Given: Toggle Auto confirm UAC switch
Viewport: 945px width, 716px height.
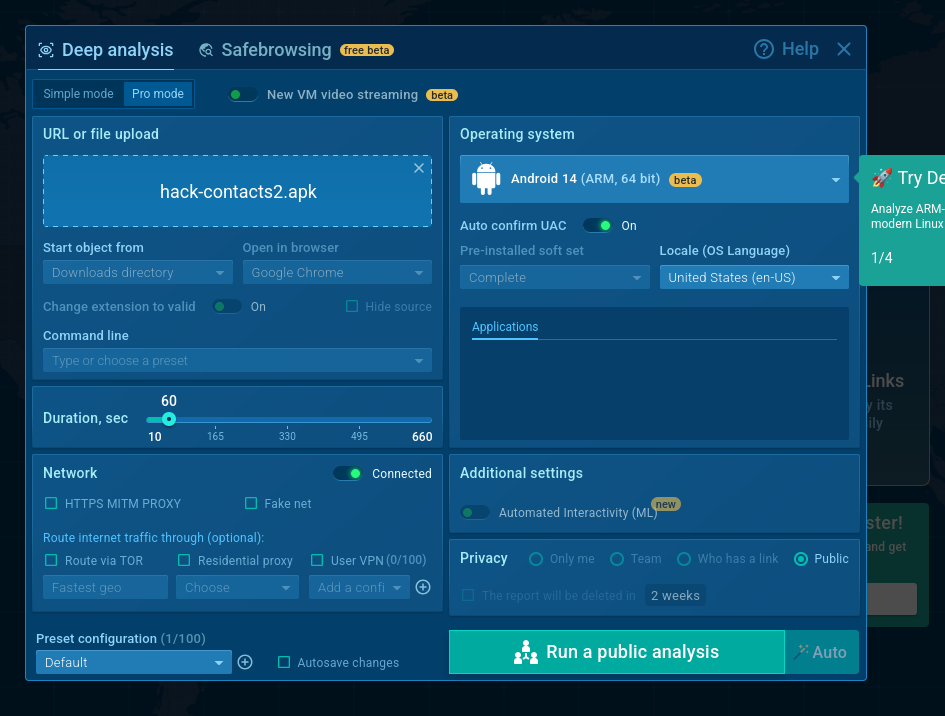Looking at the screenshot, I should pos(598,225).
